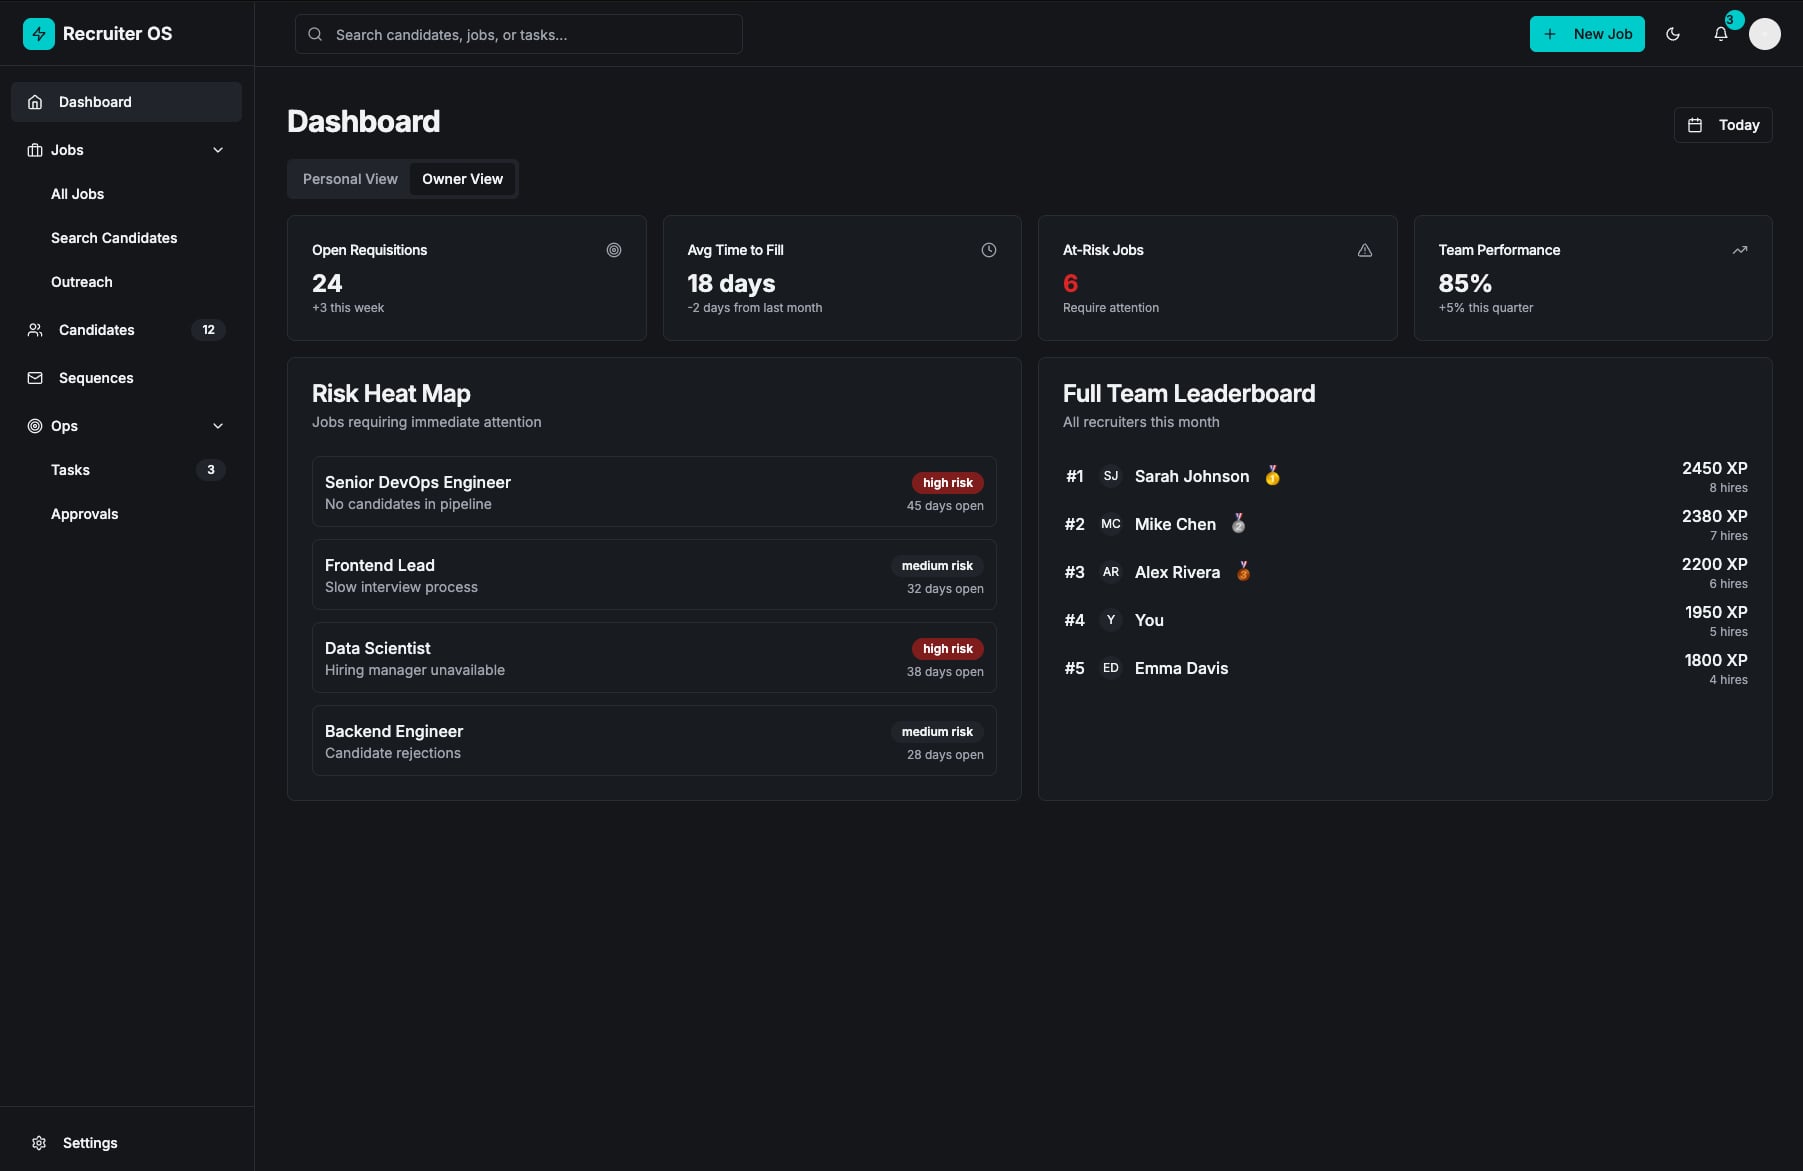Viewport: 1803px width, 1171px height.
Task: Open the Today date picker
Action: (x=1723, y=125)
